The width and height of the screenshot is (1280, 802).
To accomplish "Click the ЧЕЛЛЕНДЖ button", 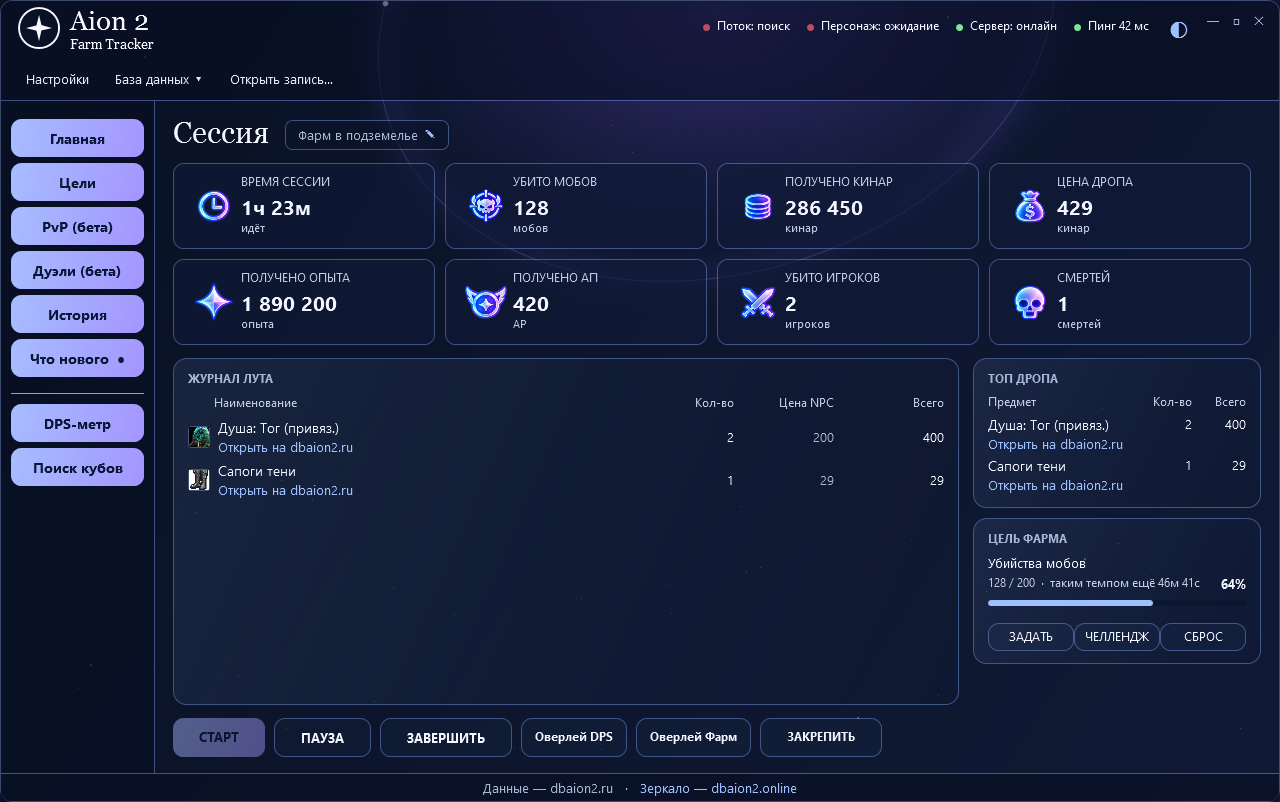I will [1117, 637].
